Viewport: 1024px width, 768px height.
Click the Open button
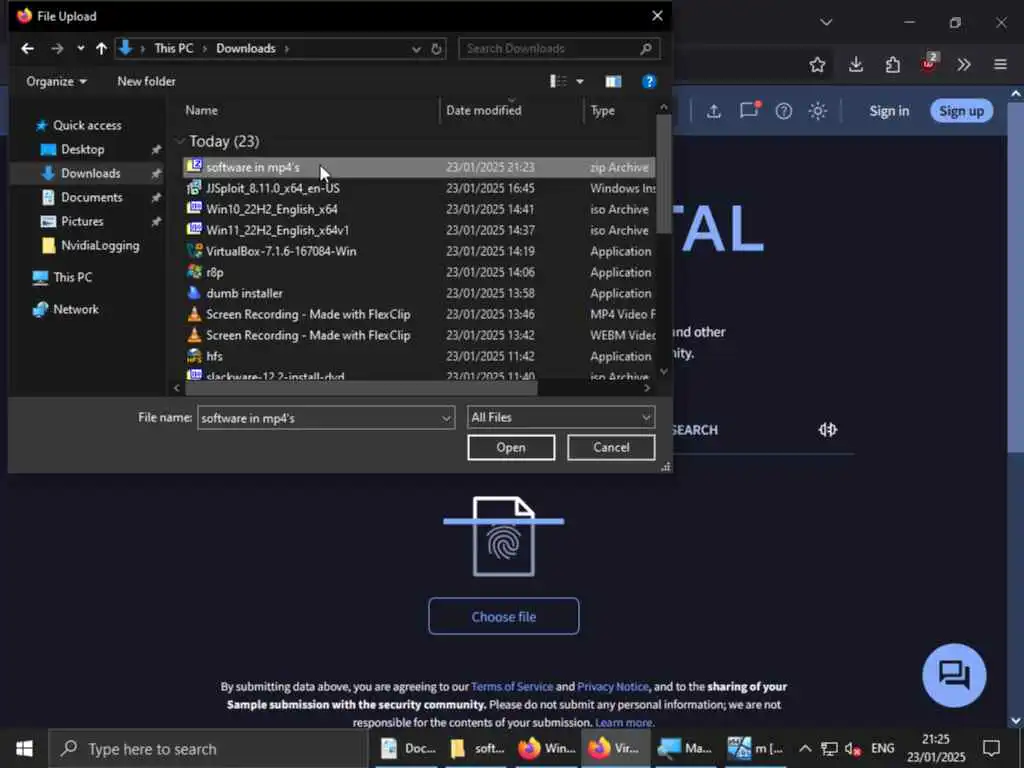click(511, 448)
